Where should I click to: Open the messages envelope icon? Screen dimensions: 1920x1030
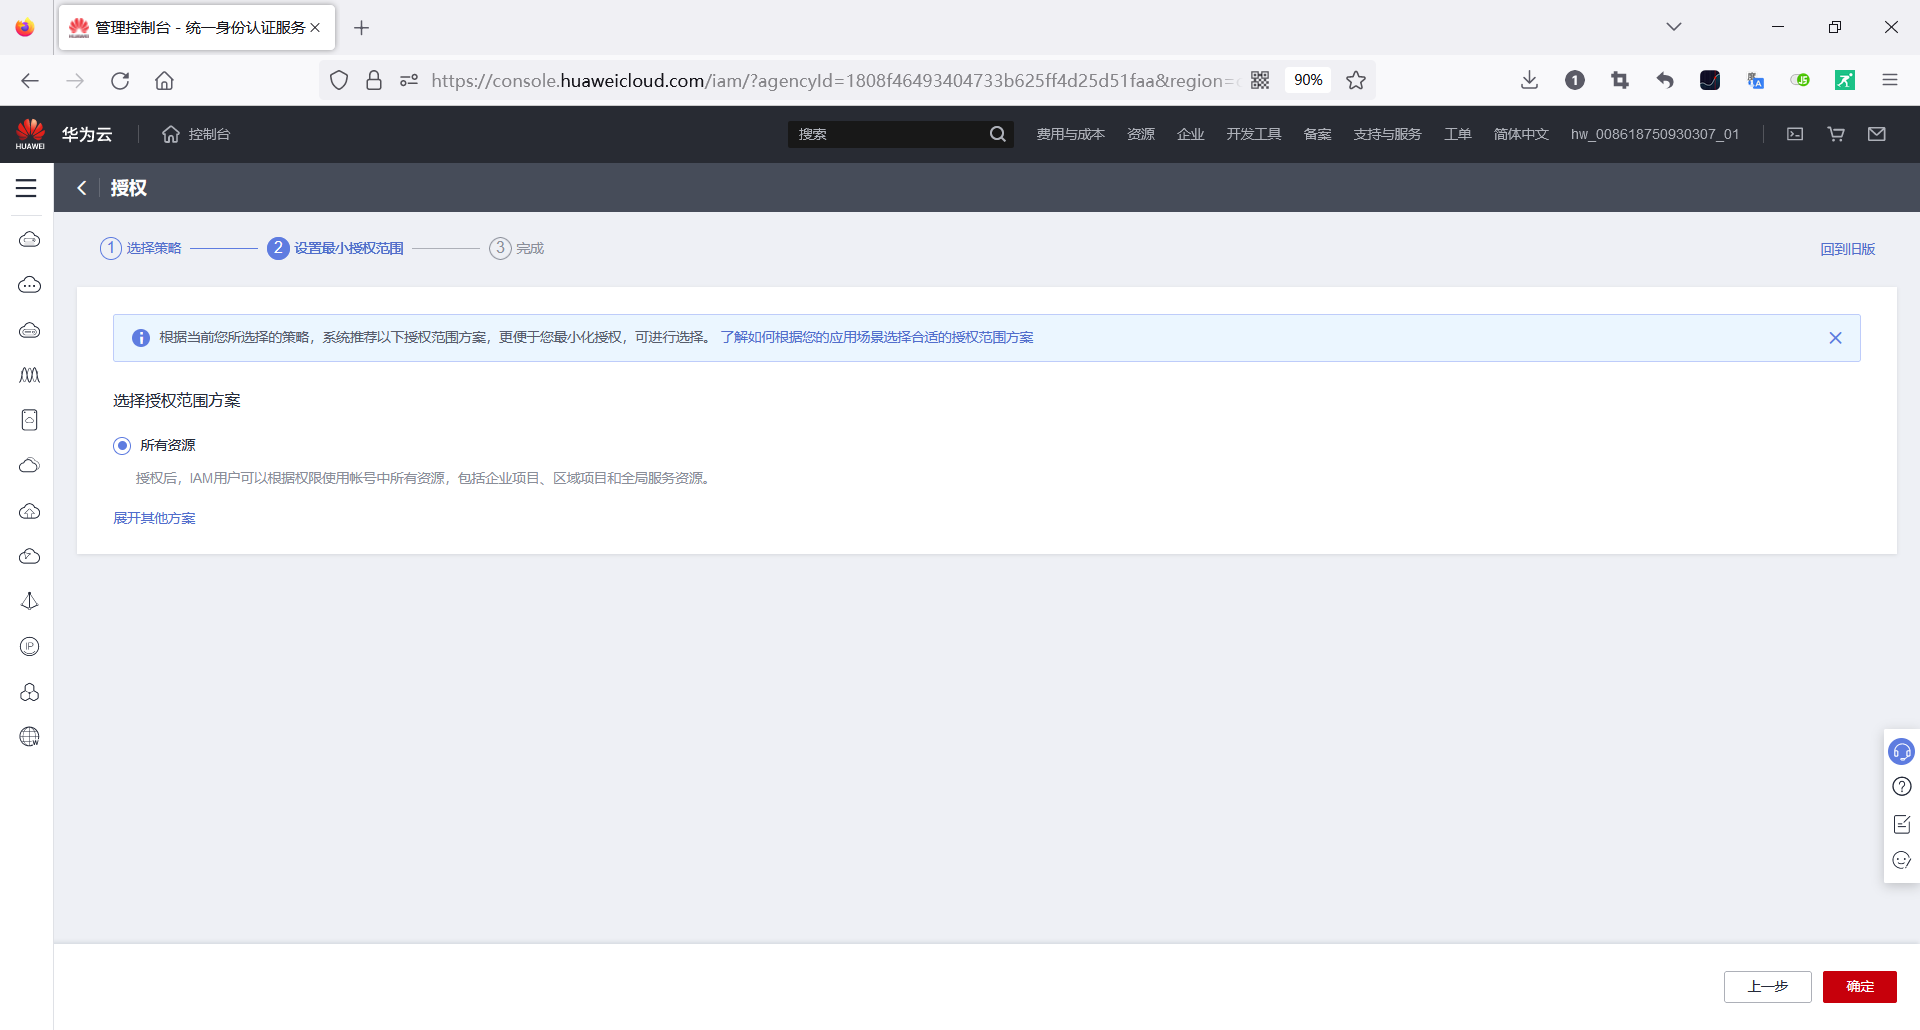[x=1877, y=134]
